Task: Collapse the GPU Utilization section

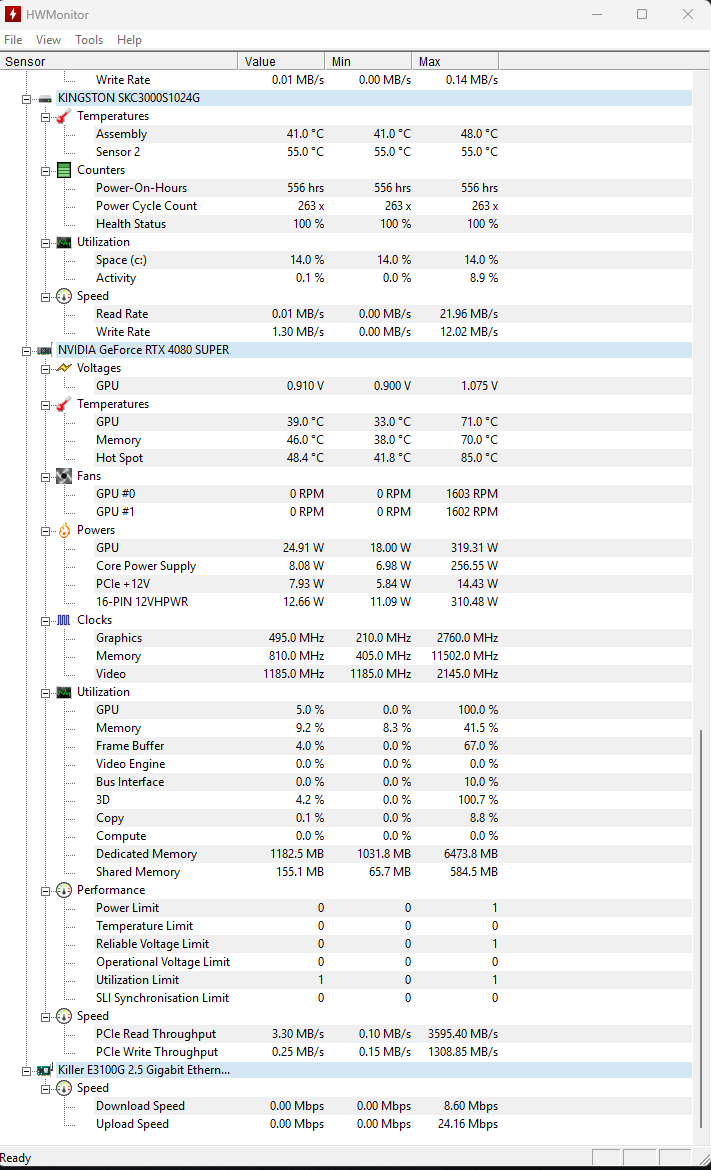Action: [45, 692]
